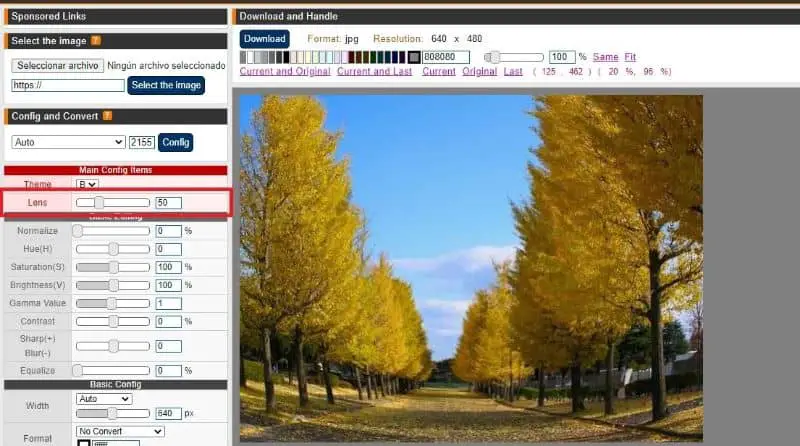Viewport: 800px width, 446px height.
Task: Open help icon beside Config and Convert
Action: pyautogui.click(x=108, y=116)
